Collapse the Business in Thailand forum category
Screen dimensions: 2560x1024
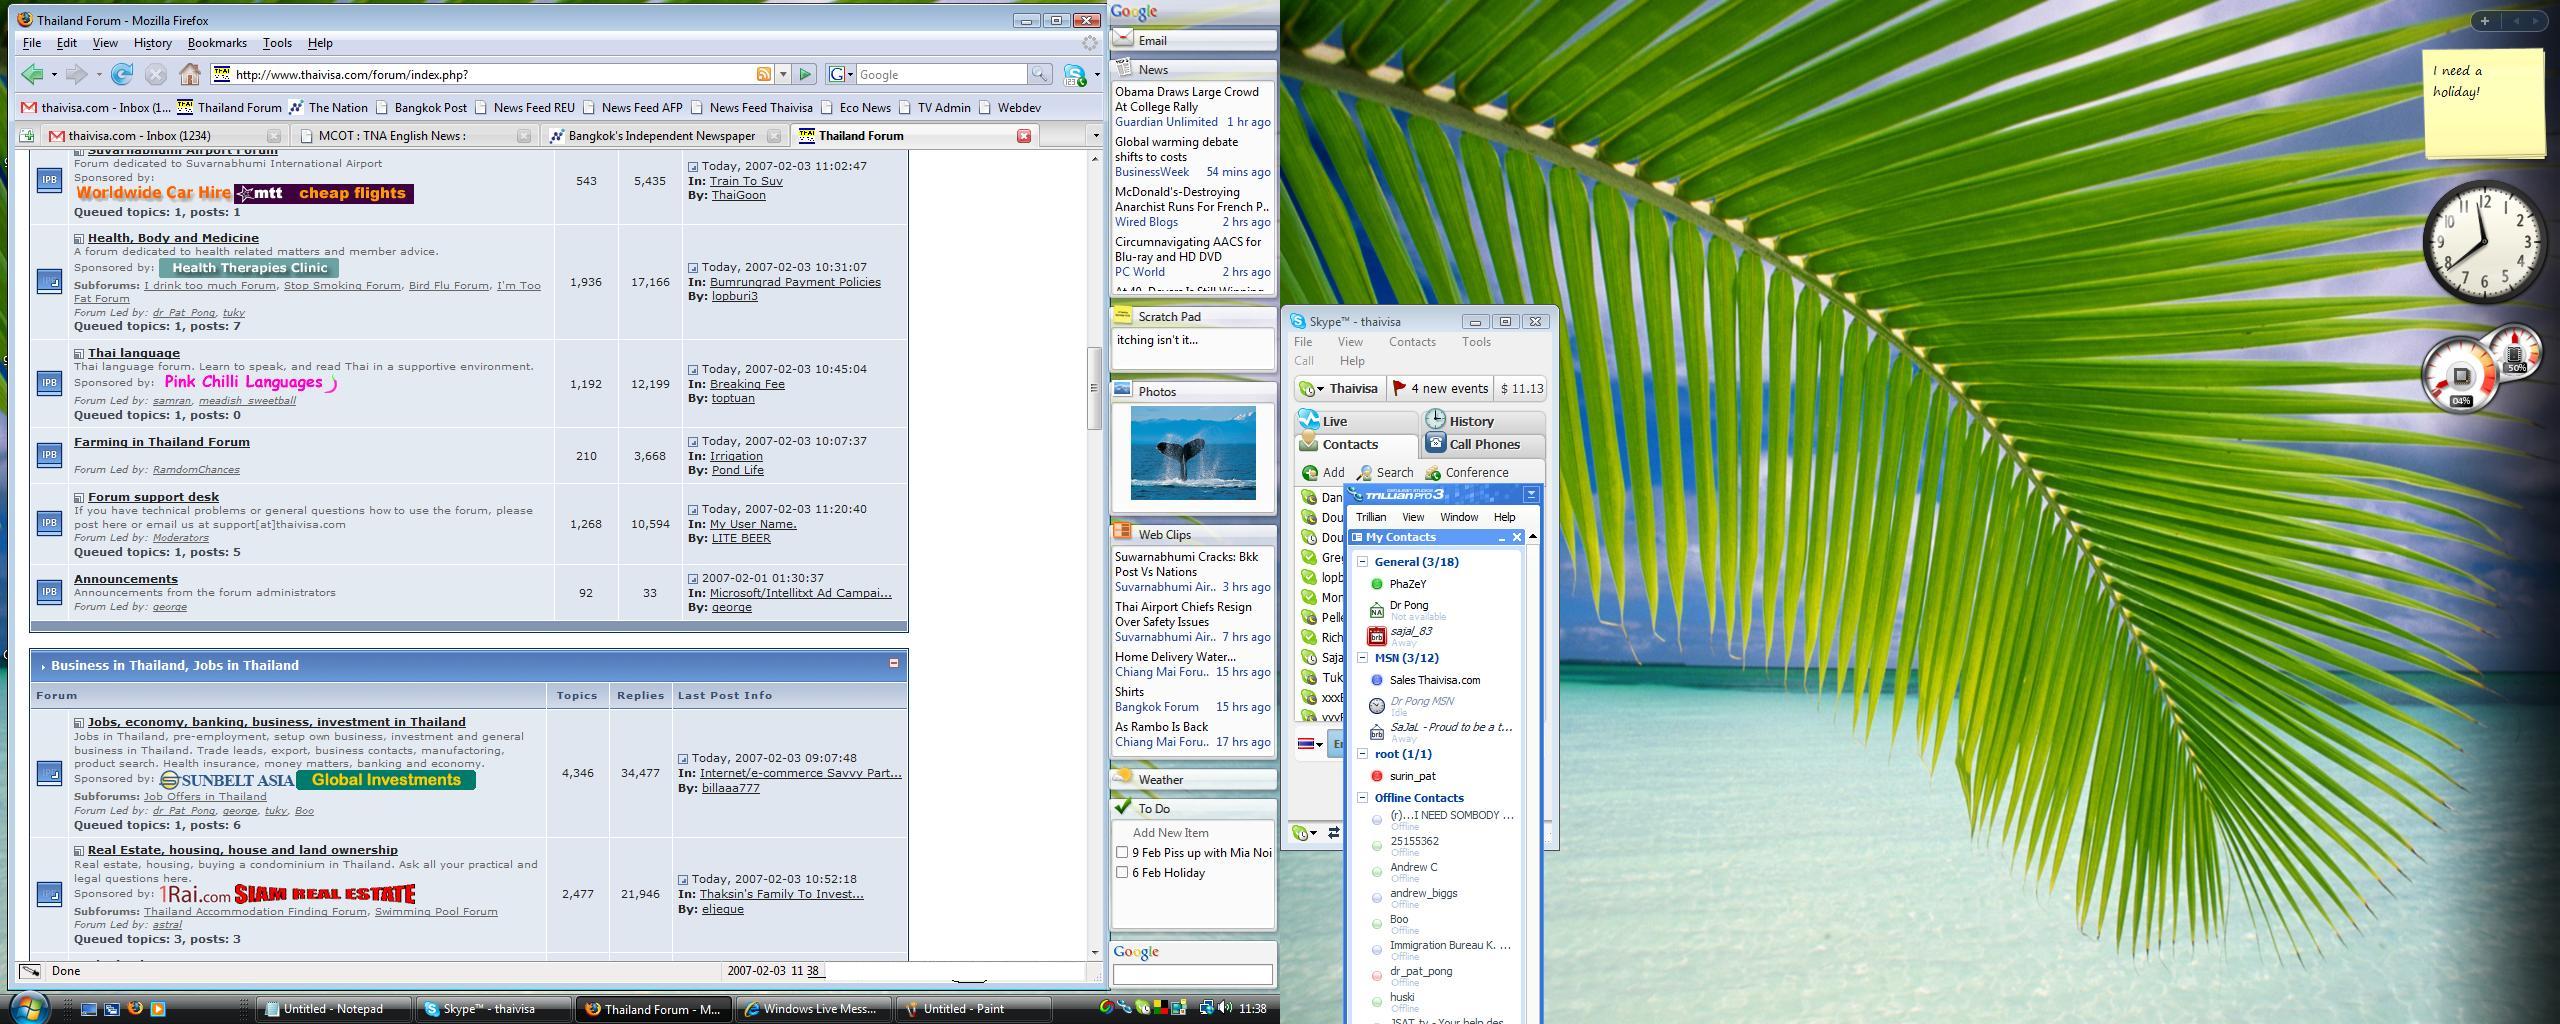click(894, 663)
